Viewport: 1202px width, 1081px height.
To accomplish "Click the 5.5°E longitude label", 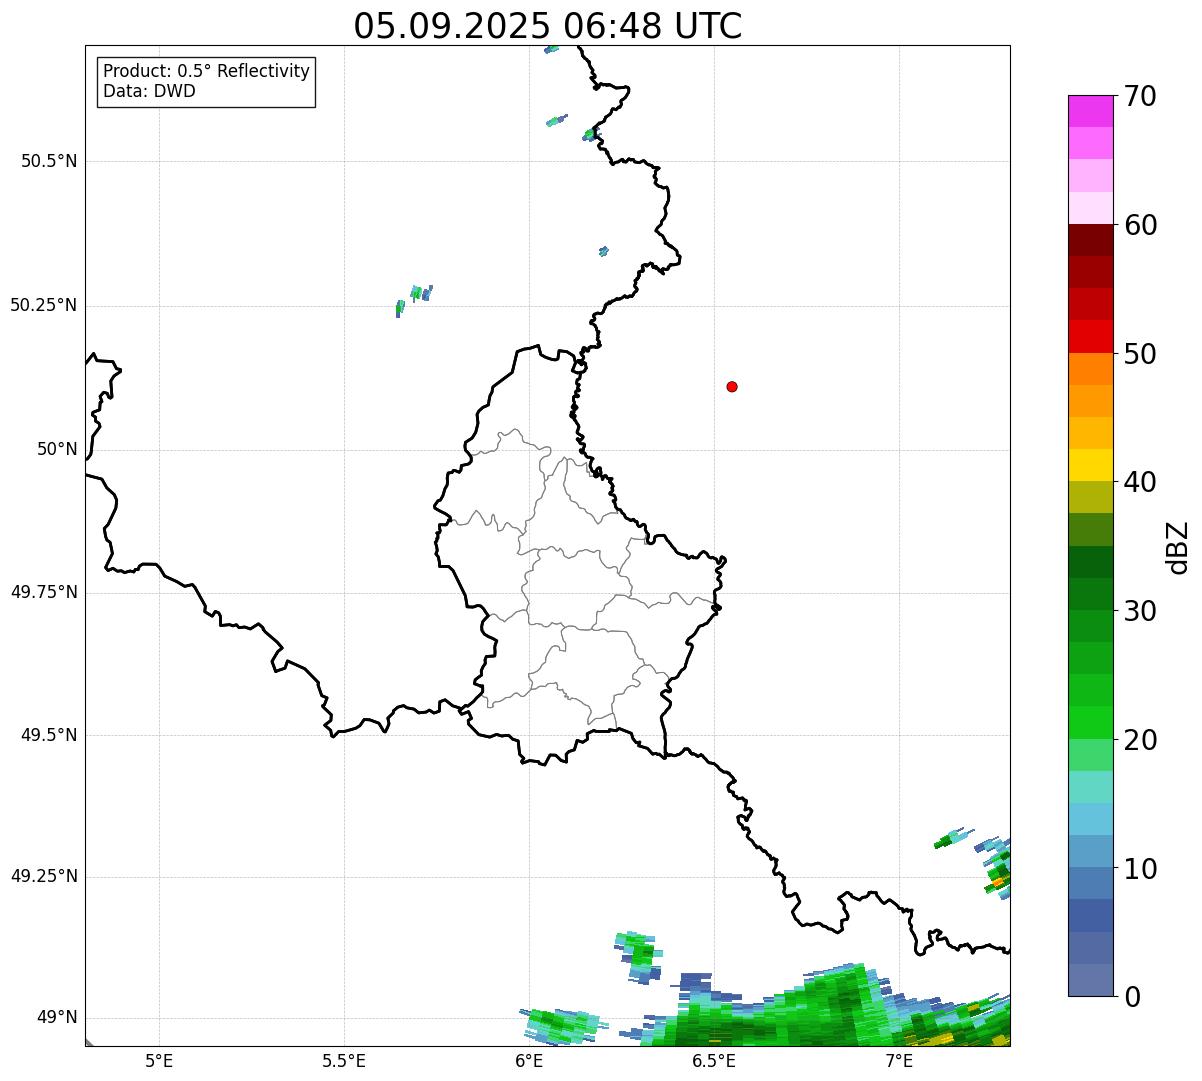I will click(x=344, y=1060).
